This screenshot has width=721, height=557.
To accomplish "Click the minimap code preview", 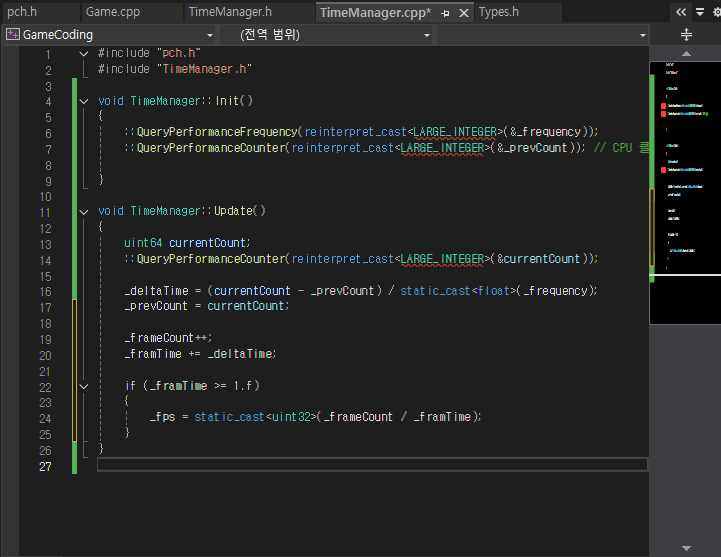I will [x=685, y=193].
